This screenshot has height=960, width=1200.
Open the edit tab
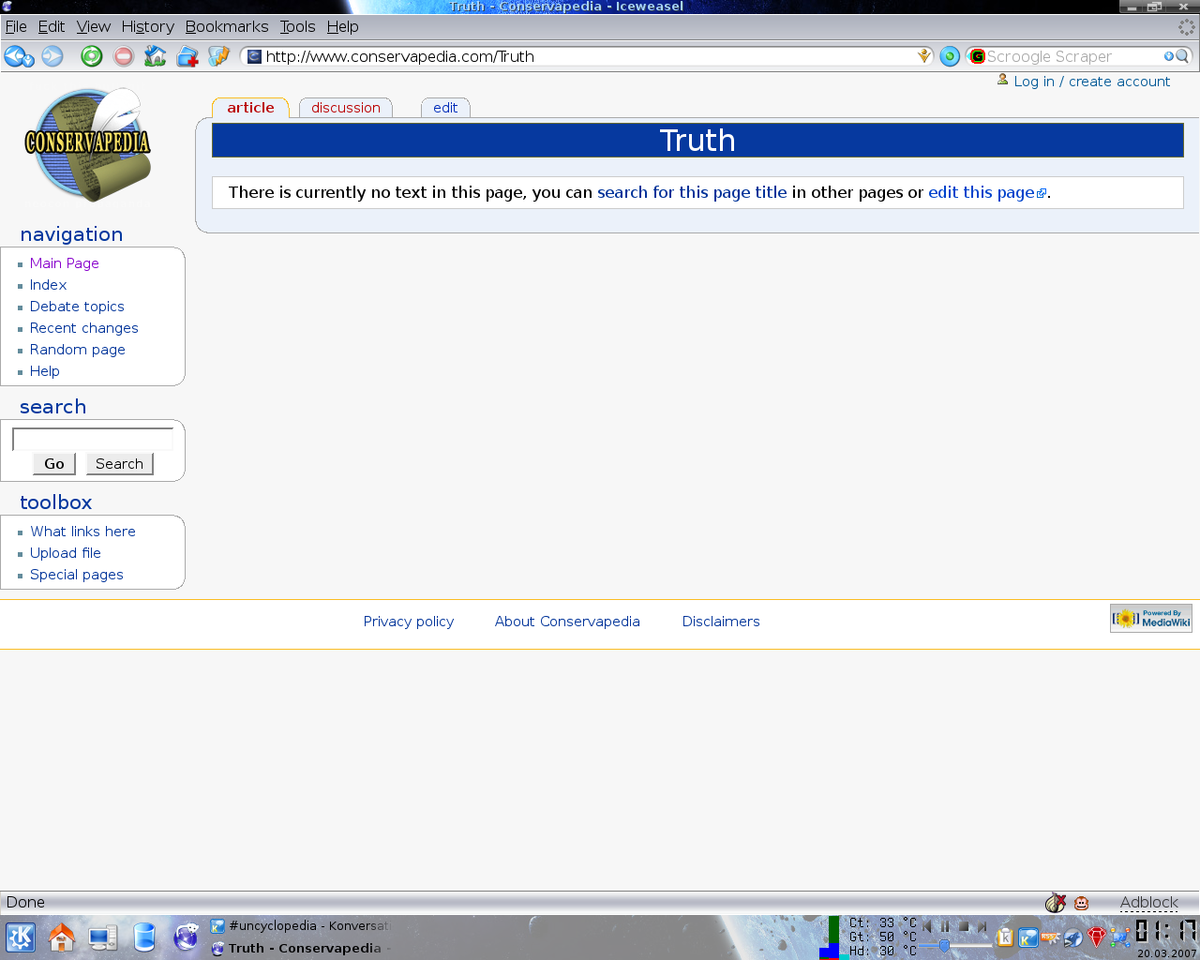coord(445,108)
